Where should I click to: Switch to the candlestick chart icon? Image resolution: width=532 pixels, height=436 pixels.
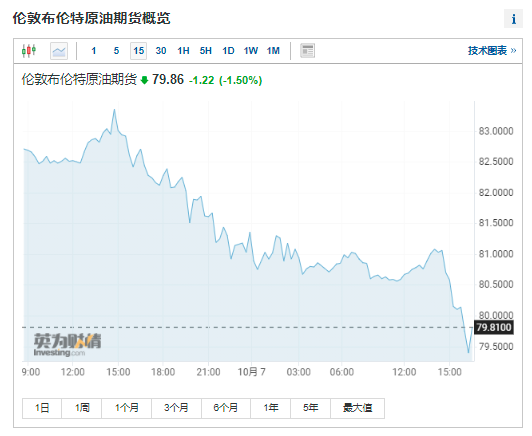[x=29, y=51]
